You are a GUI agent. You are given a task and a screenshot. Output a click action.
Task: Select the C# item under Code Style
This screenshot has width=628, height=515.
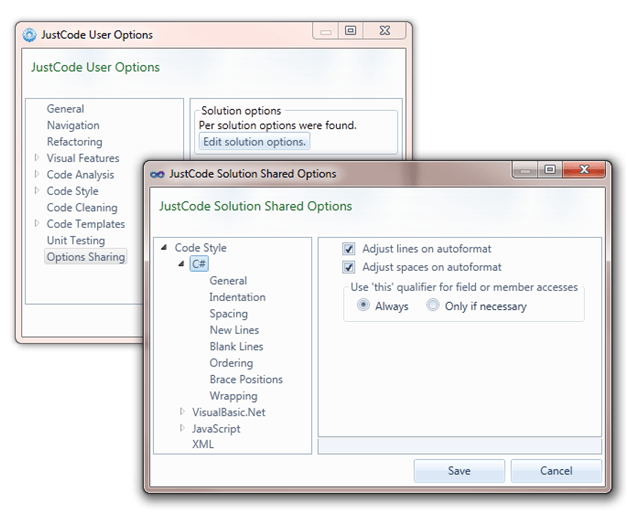click(199, 264)
